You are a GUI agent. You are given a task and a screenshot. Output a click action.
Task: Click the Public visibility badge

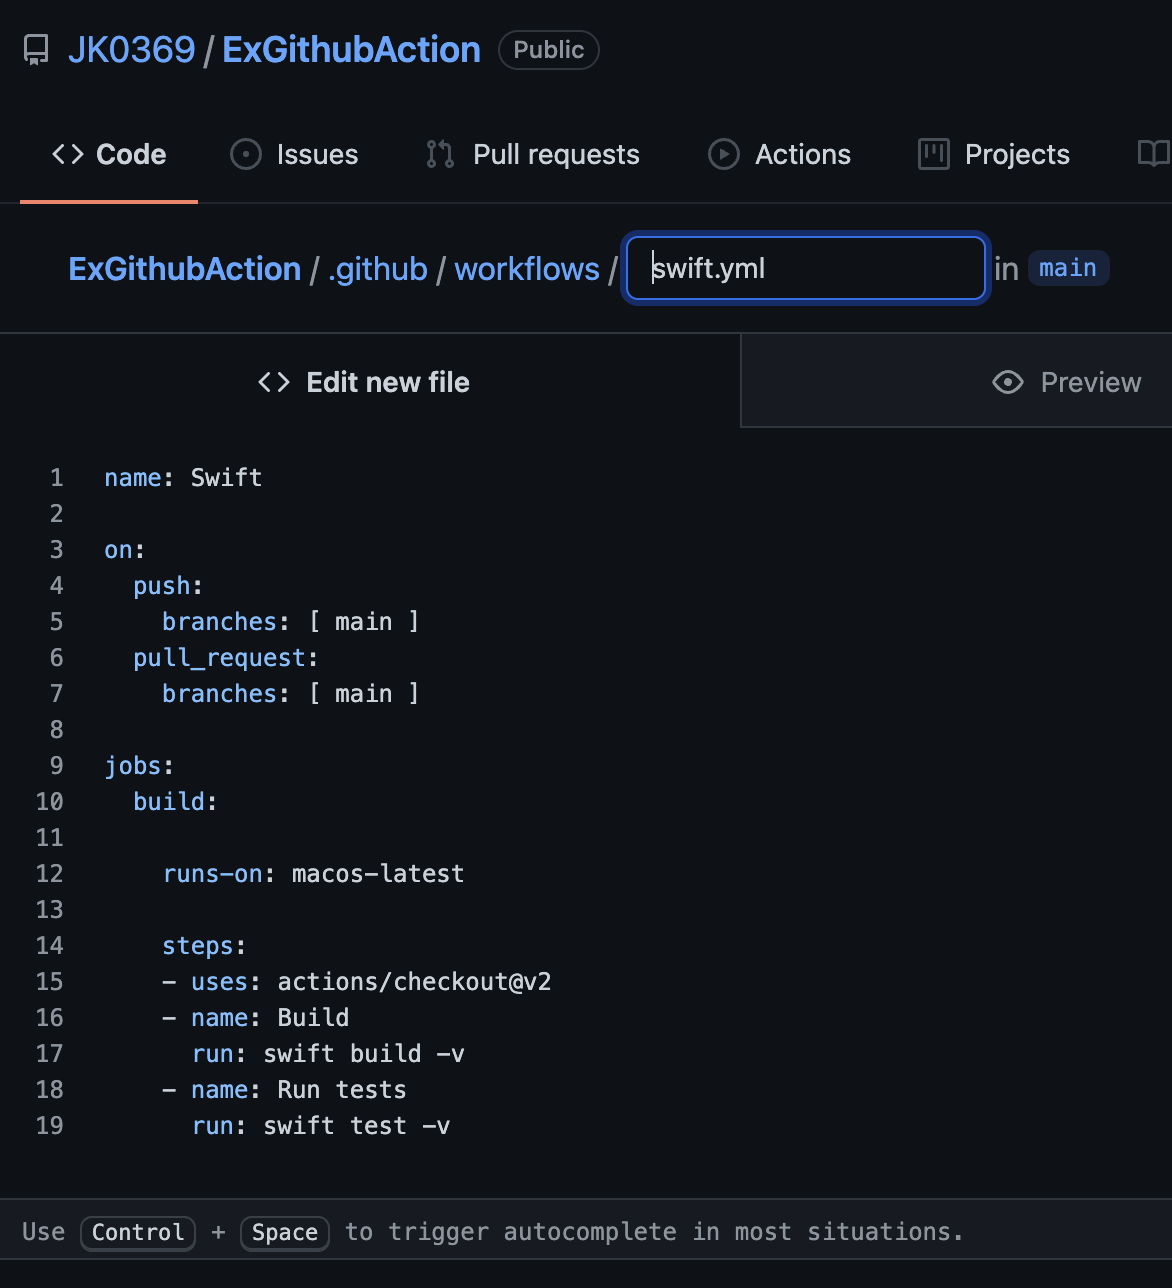(549, 50)
